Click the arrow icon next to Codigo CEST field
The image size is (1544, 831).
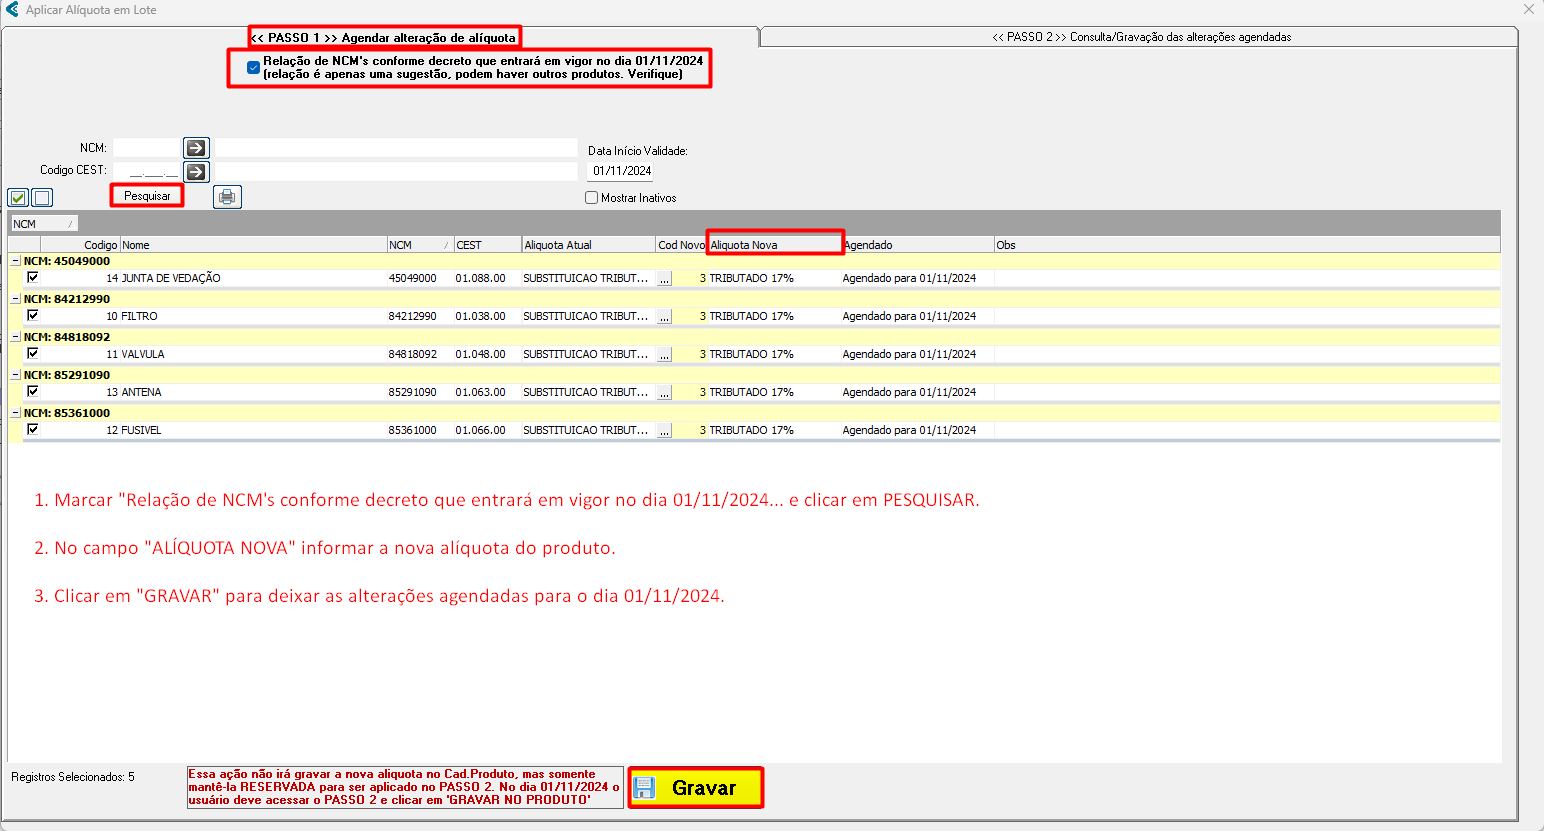196,172
